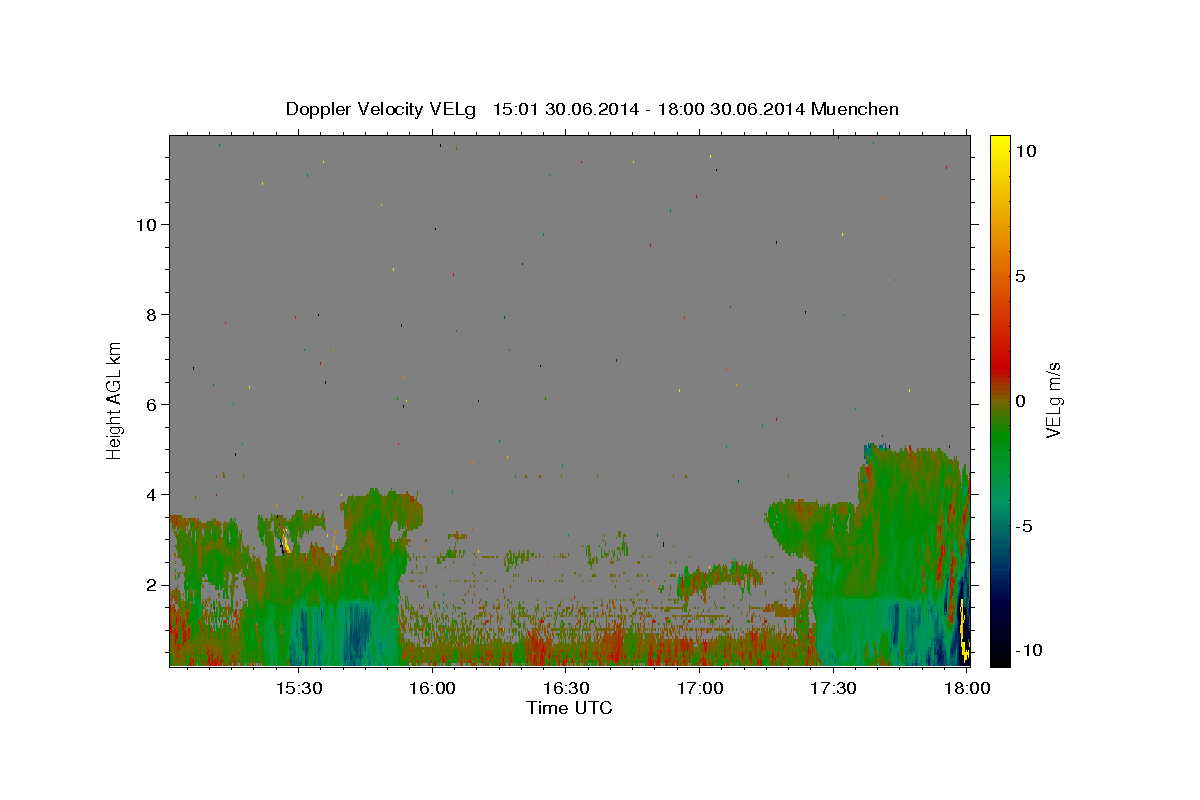Click the height axis label 4
The width and height of the screenshot is (1200, 800).
[x=151, y=494]
